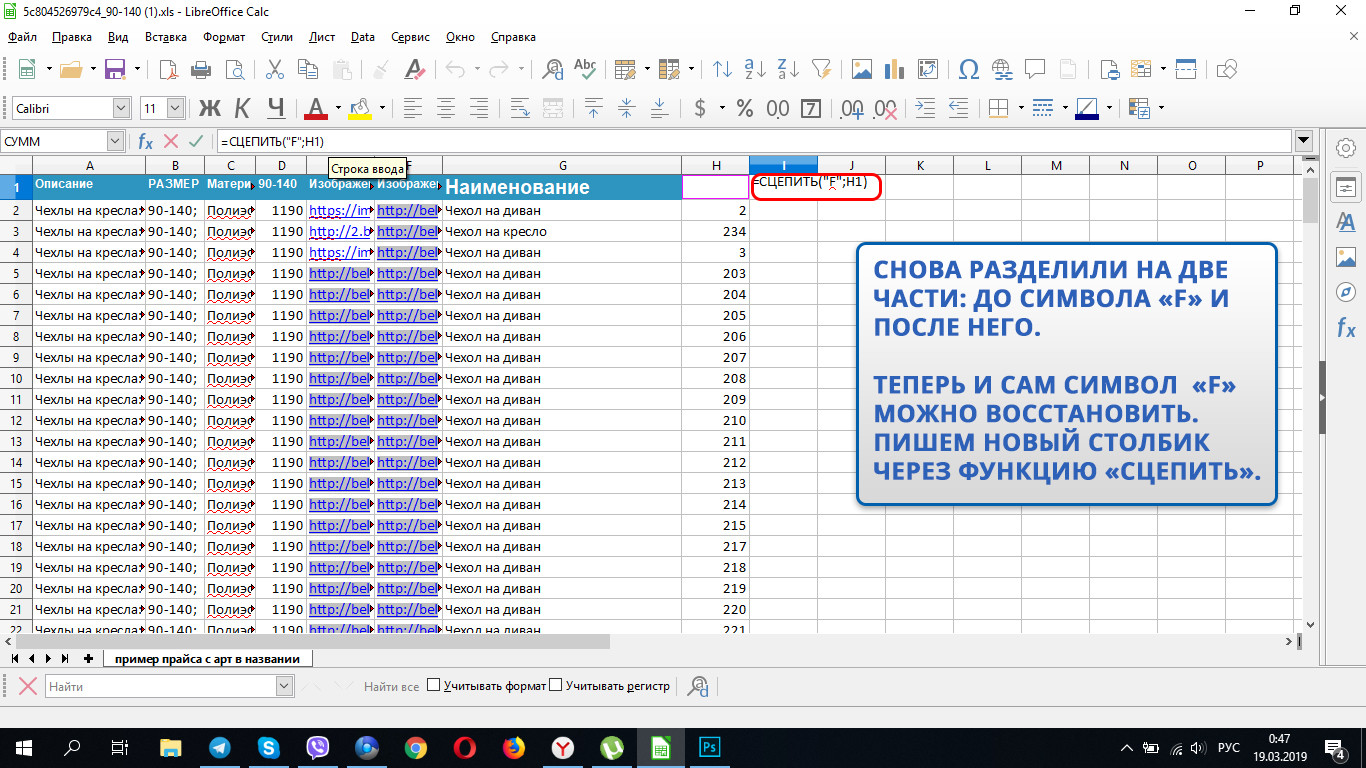Open the font name Calibri dropdown
Screen dimensions: 1366x768
122,108
